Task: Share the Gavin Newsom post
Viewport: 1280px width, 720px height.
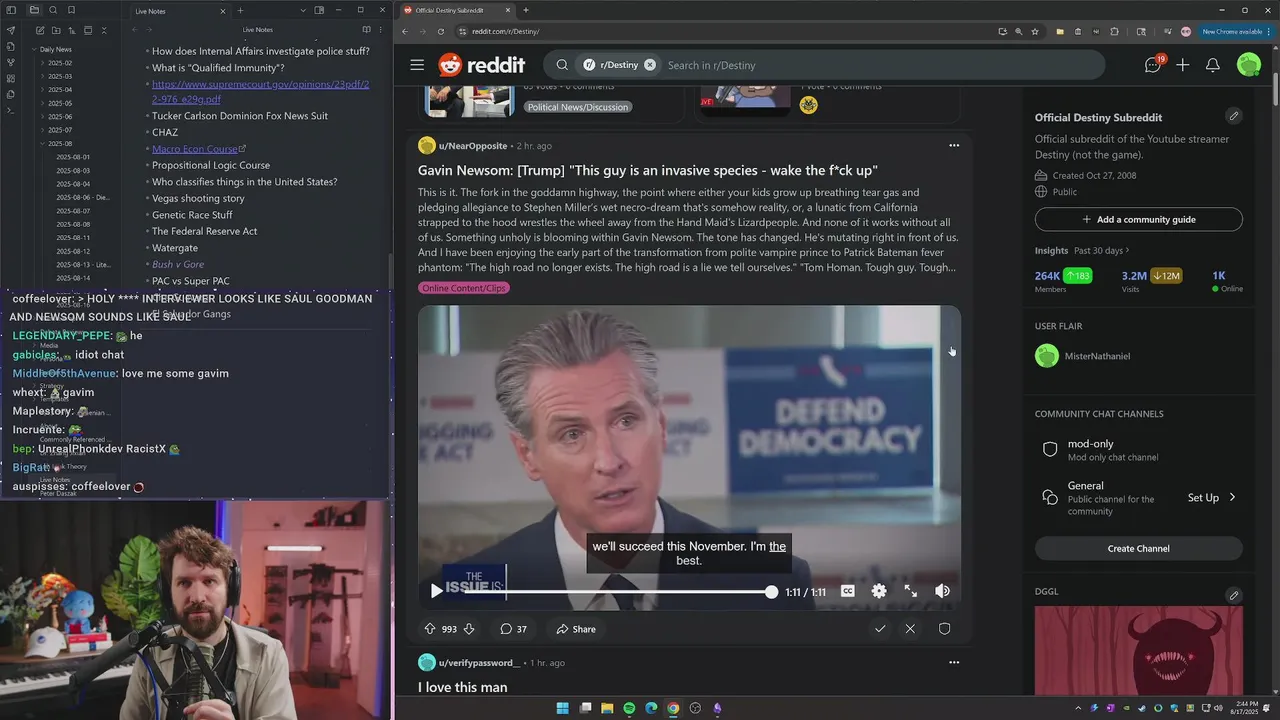Action: pos(576,629)
